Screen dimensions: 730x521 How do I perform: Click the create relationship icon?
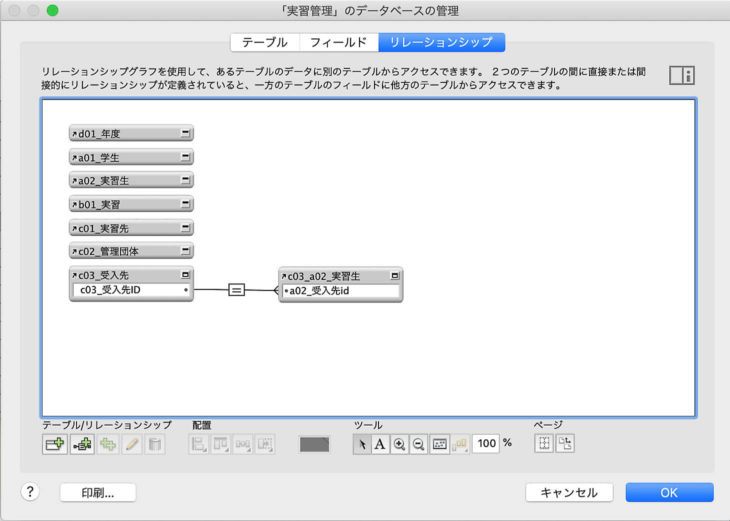point(82,444)
